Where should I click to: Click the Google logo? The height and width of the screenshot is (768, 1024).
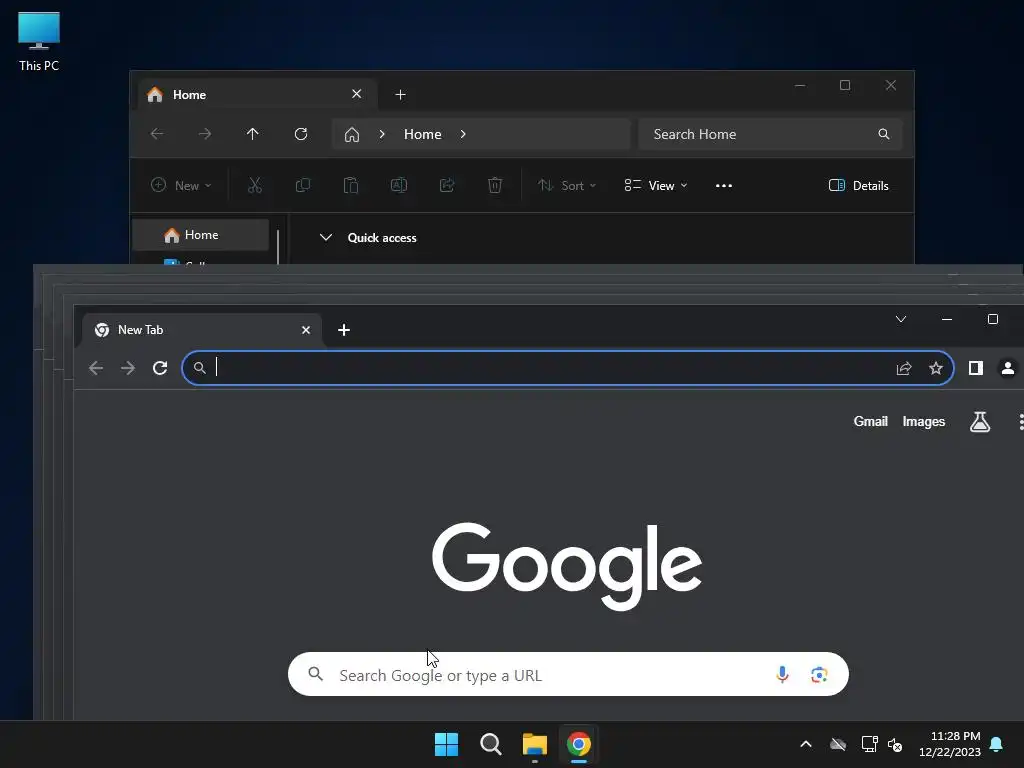[567, 566]
